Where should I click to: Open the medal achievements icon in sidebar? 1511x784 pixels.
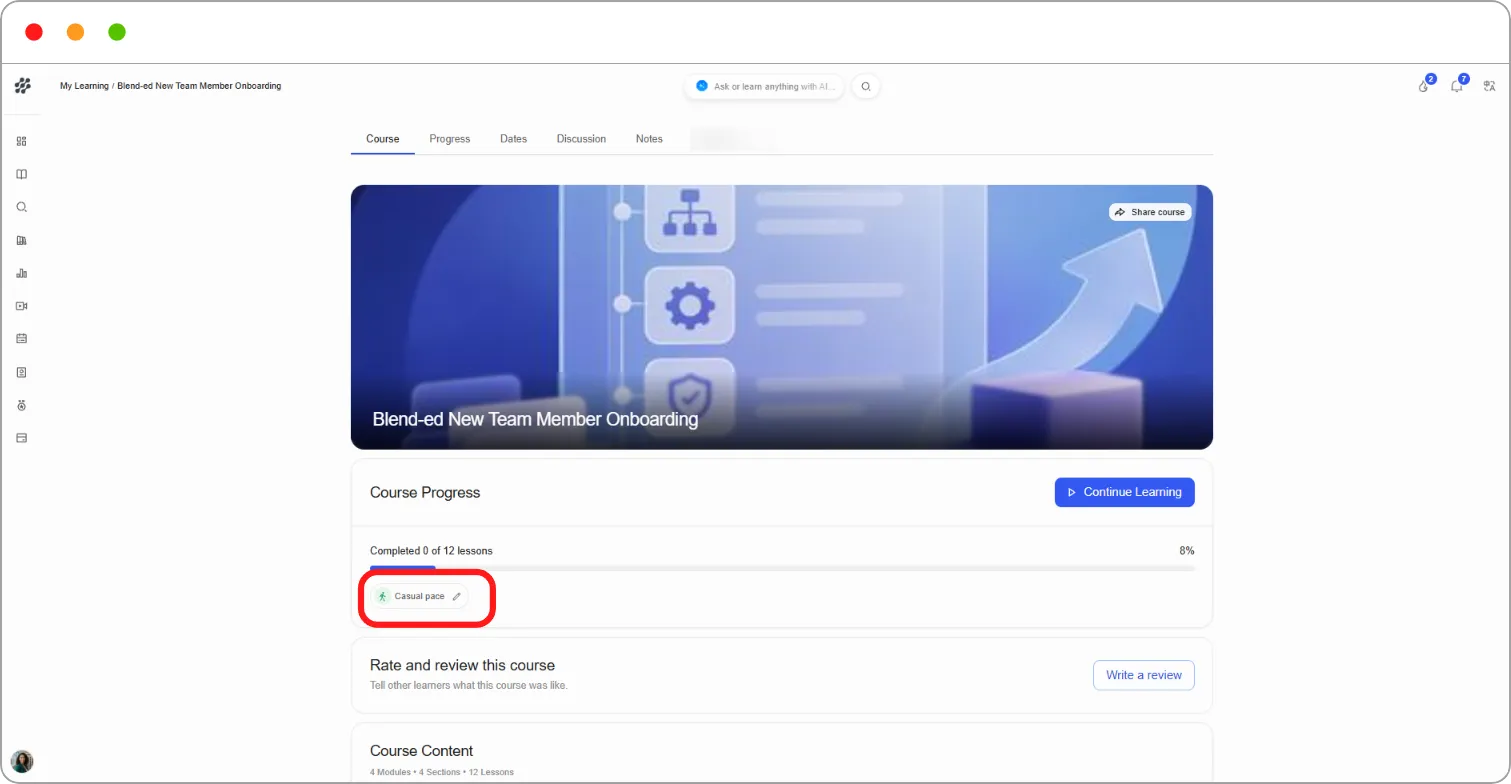(22, 405)
